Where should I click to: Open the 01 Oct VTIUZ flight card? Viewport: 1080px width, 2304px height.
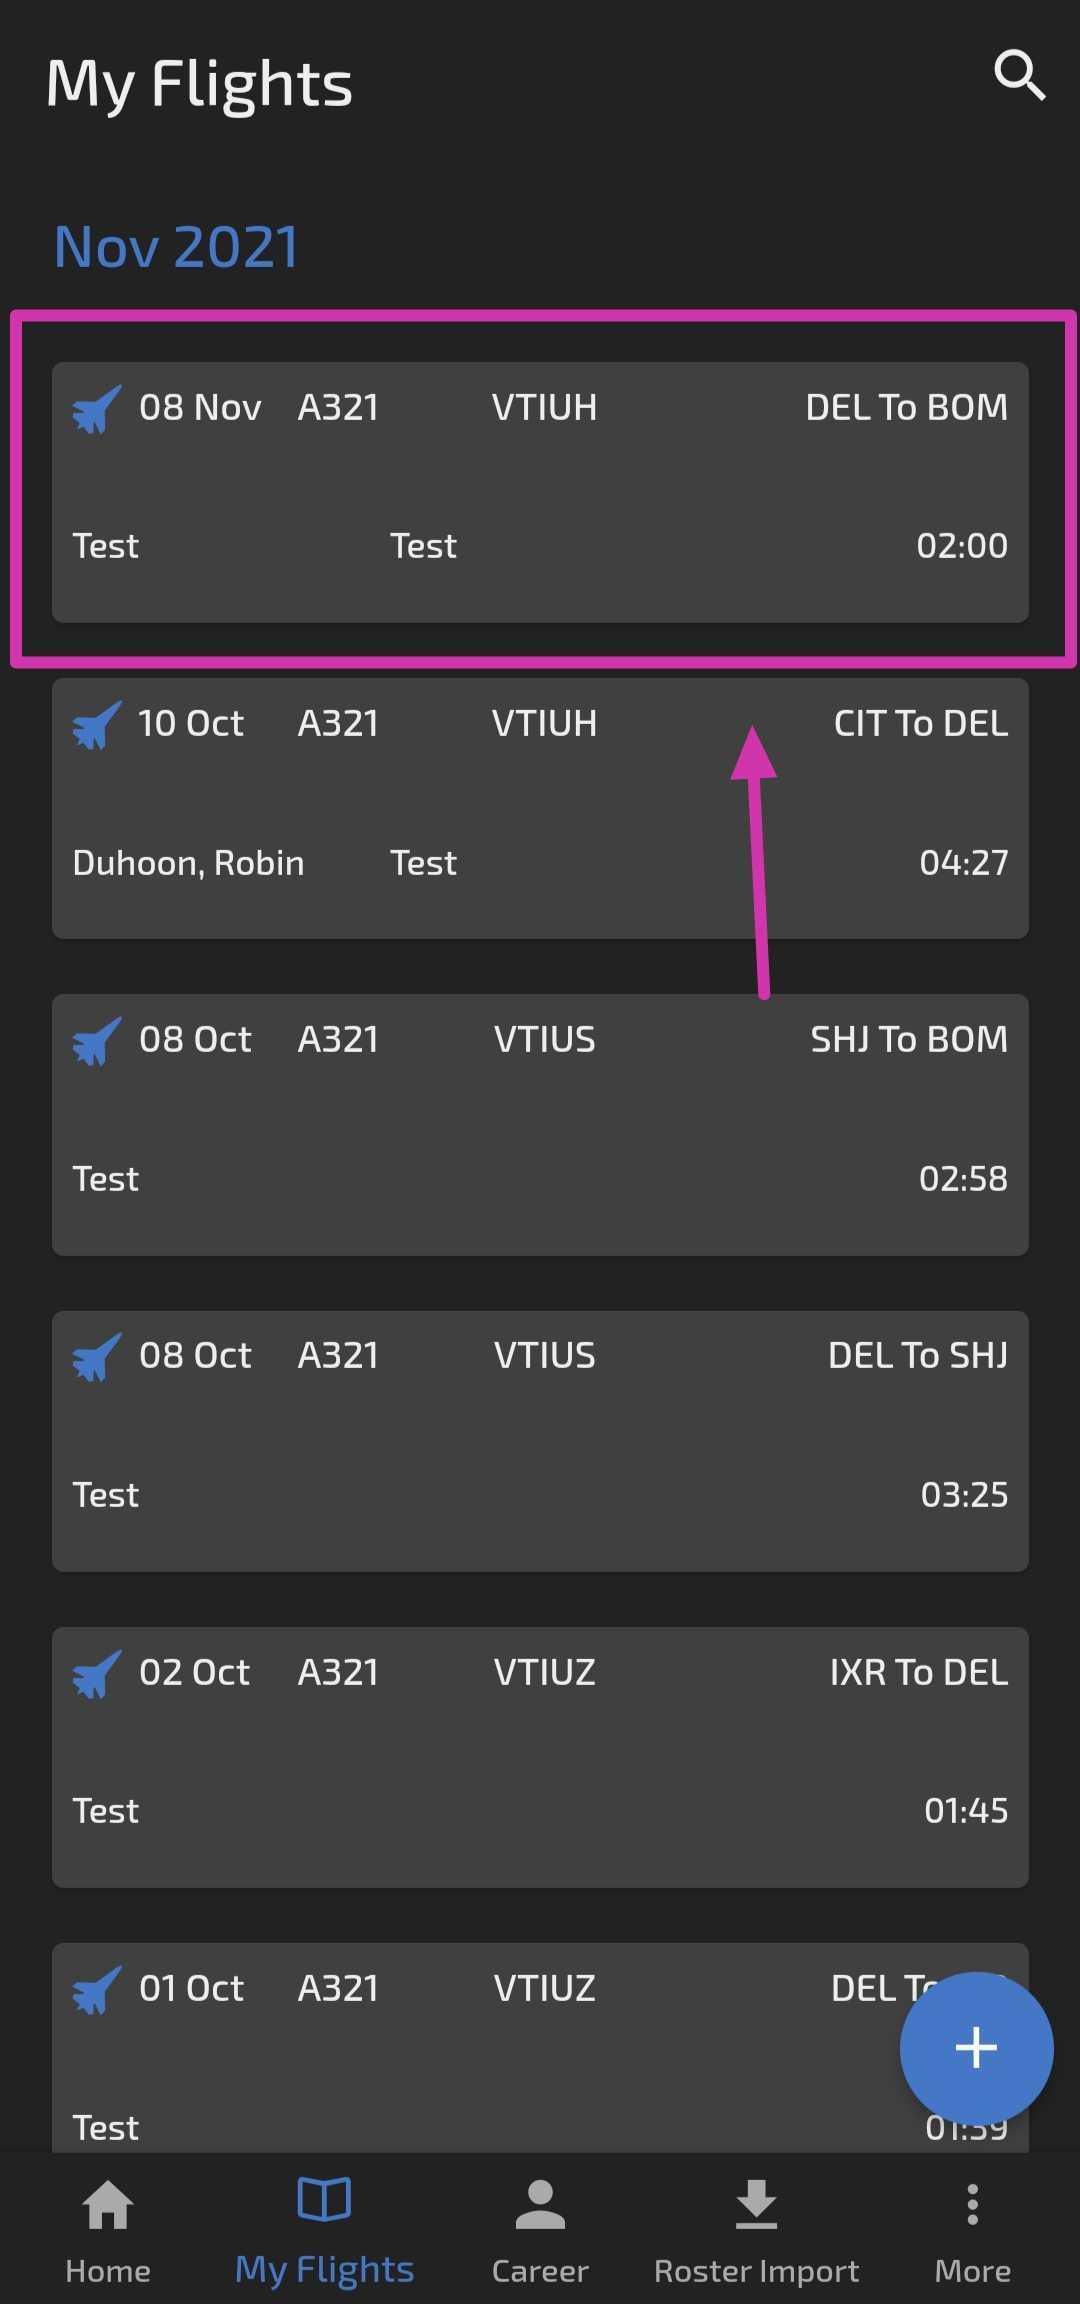coord(540,2047)
